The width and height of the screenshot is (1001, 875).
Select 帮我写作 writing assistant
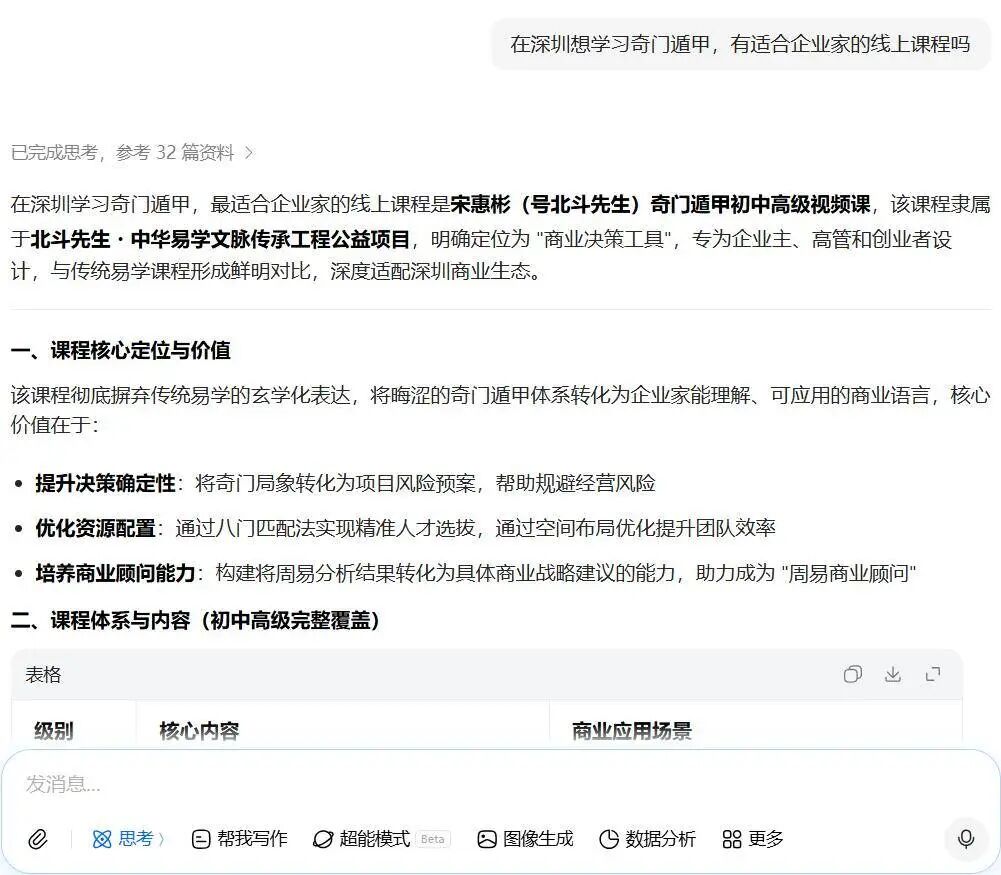coord(239,839)
